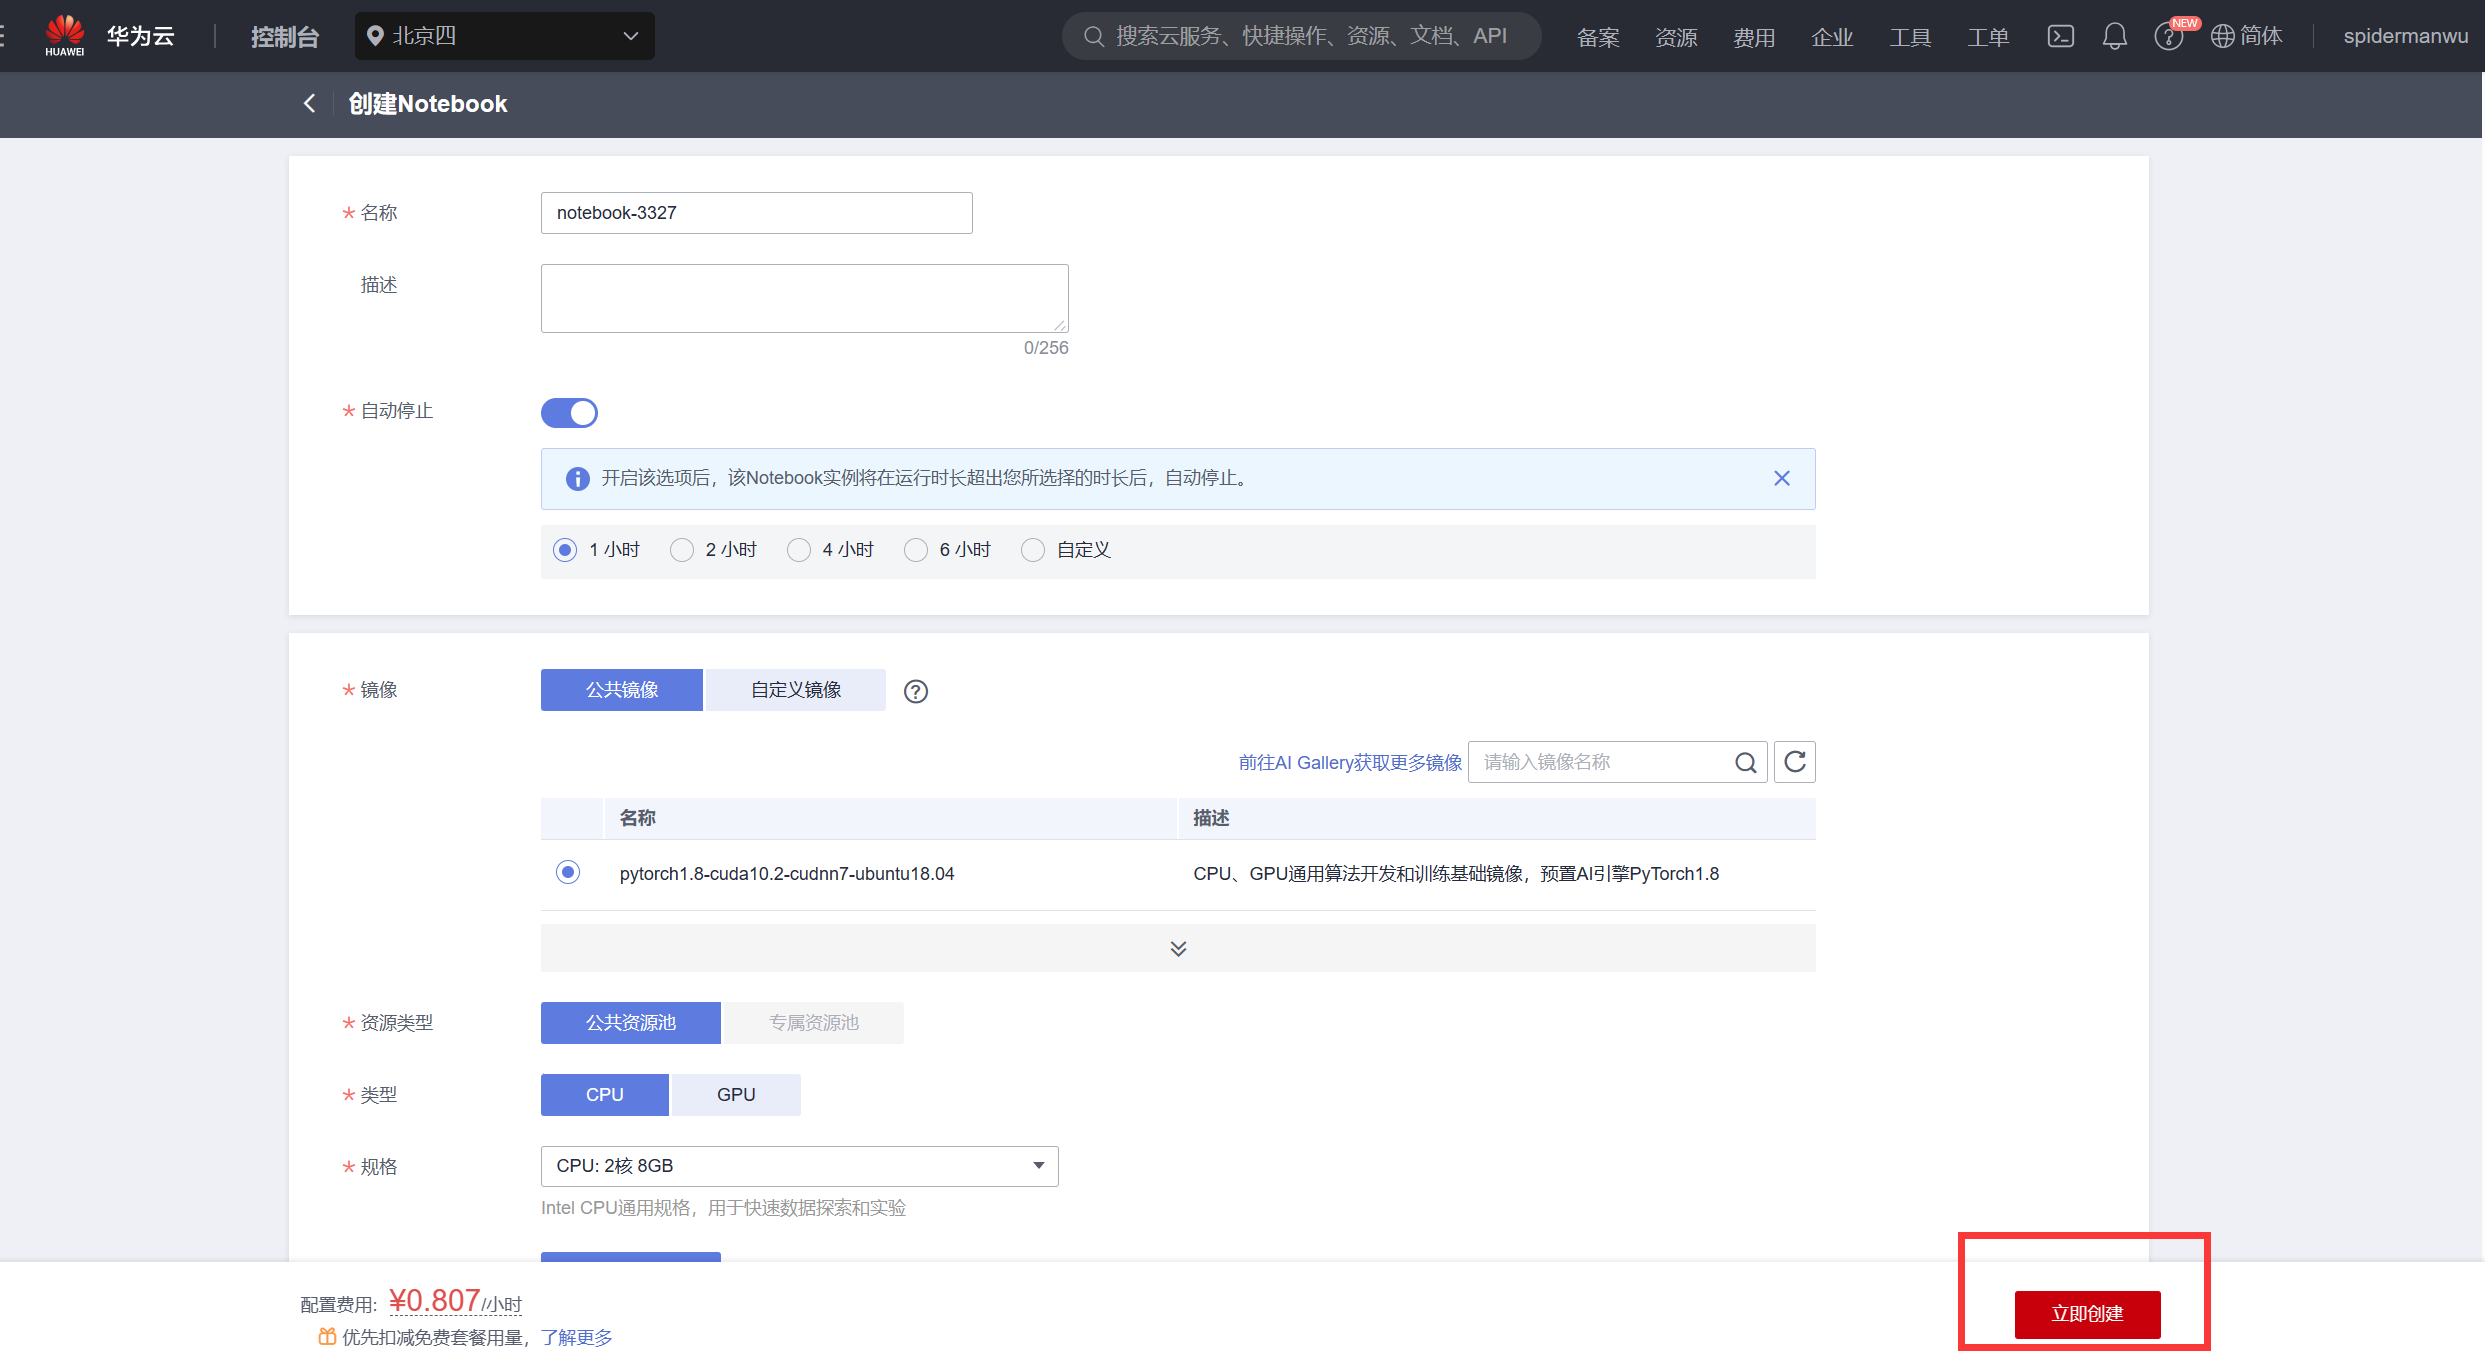Click the help question mark in the top bar
This screenshot has width=2485, height=1359.
2167,37
